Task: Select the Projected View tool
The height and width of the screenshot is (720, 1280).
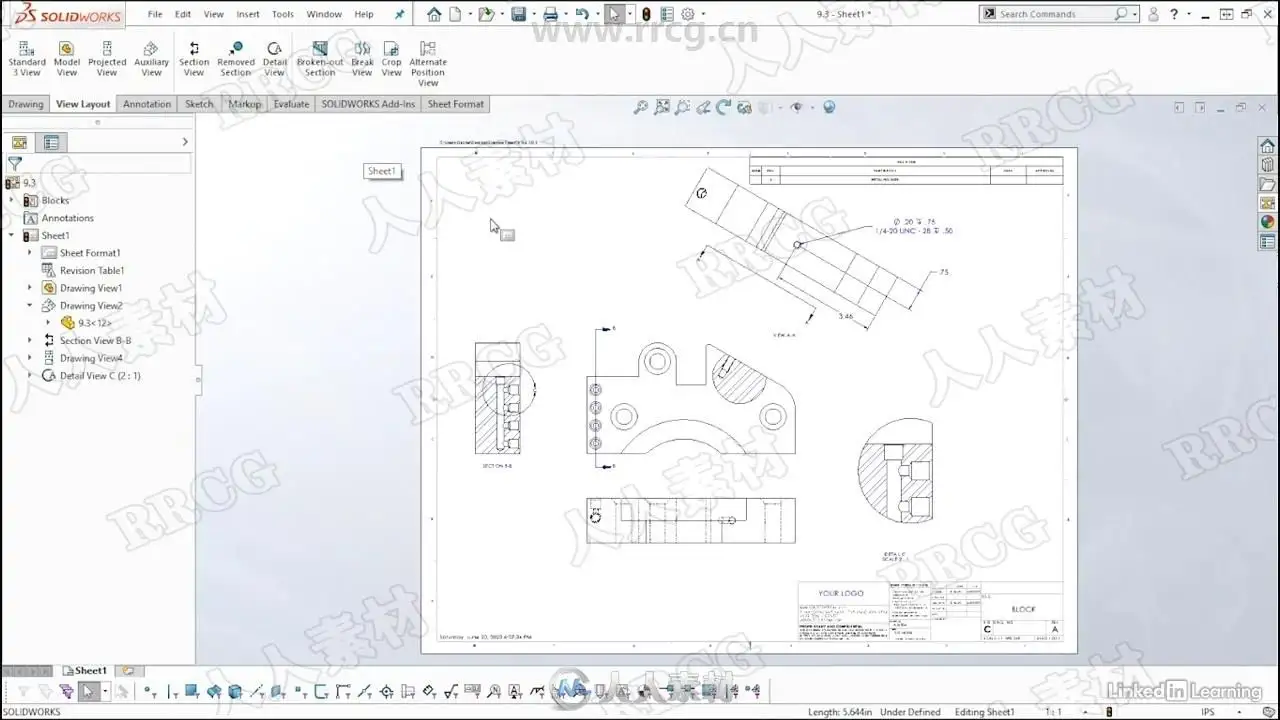Action: 107,59
